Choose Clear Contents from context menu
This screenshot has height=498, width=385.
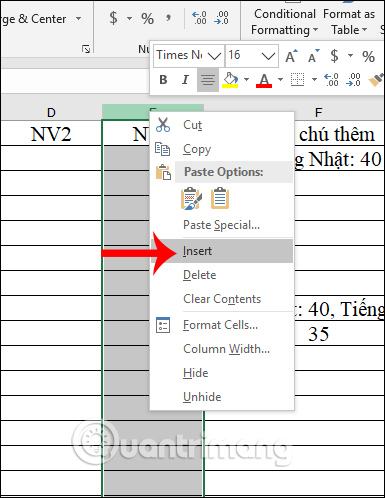click(221, 299)
